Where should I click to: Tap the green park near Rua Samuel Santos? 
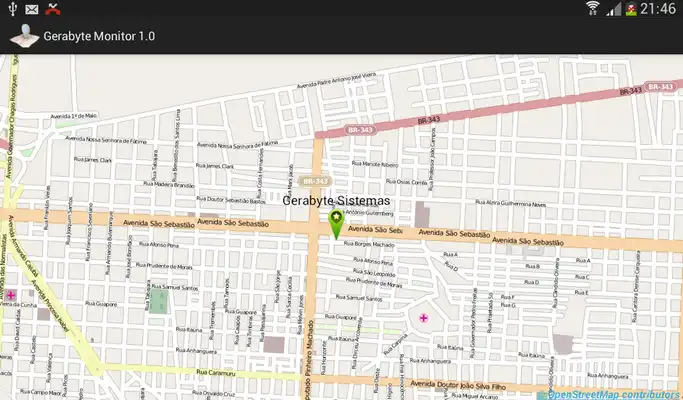click(160, 298)
